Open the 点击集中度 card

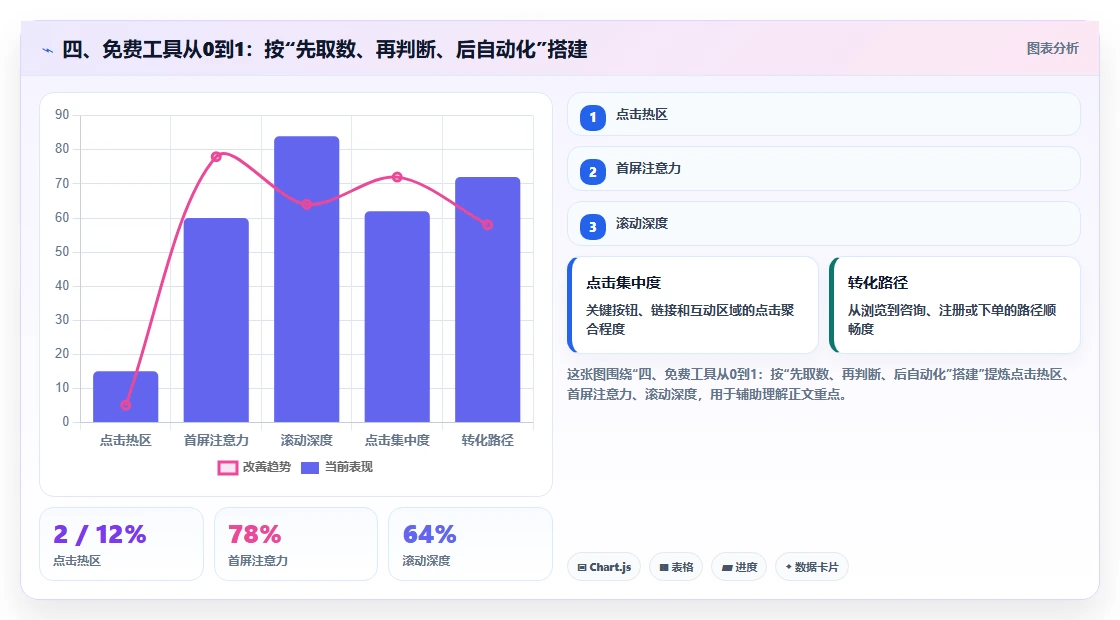(x=693, y=305)
